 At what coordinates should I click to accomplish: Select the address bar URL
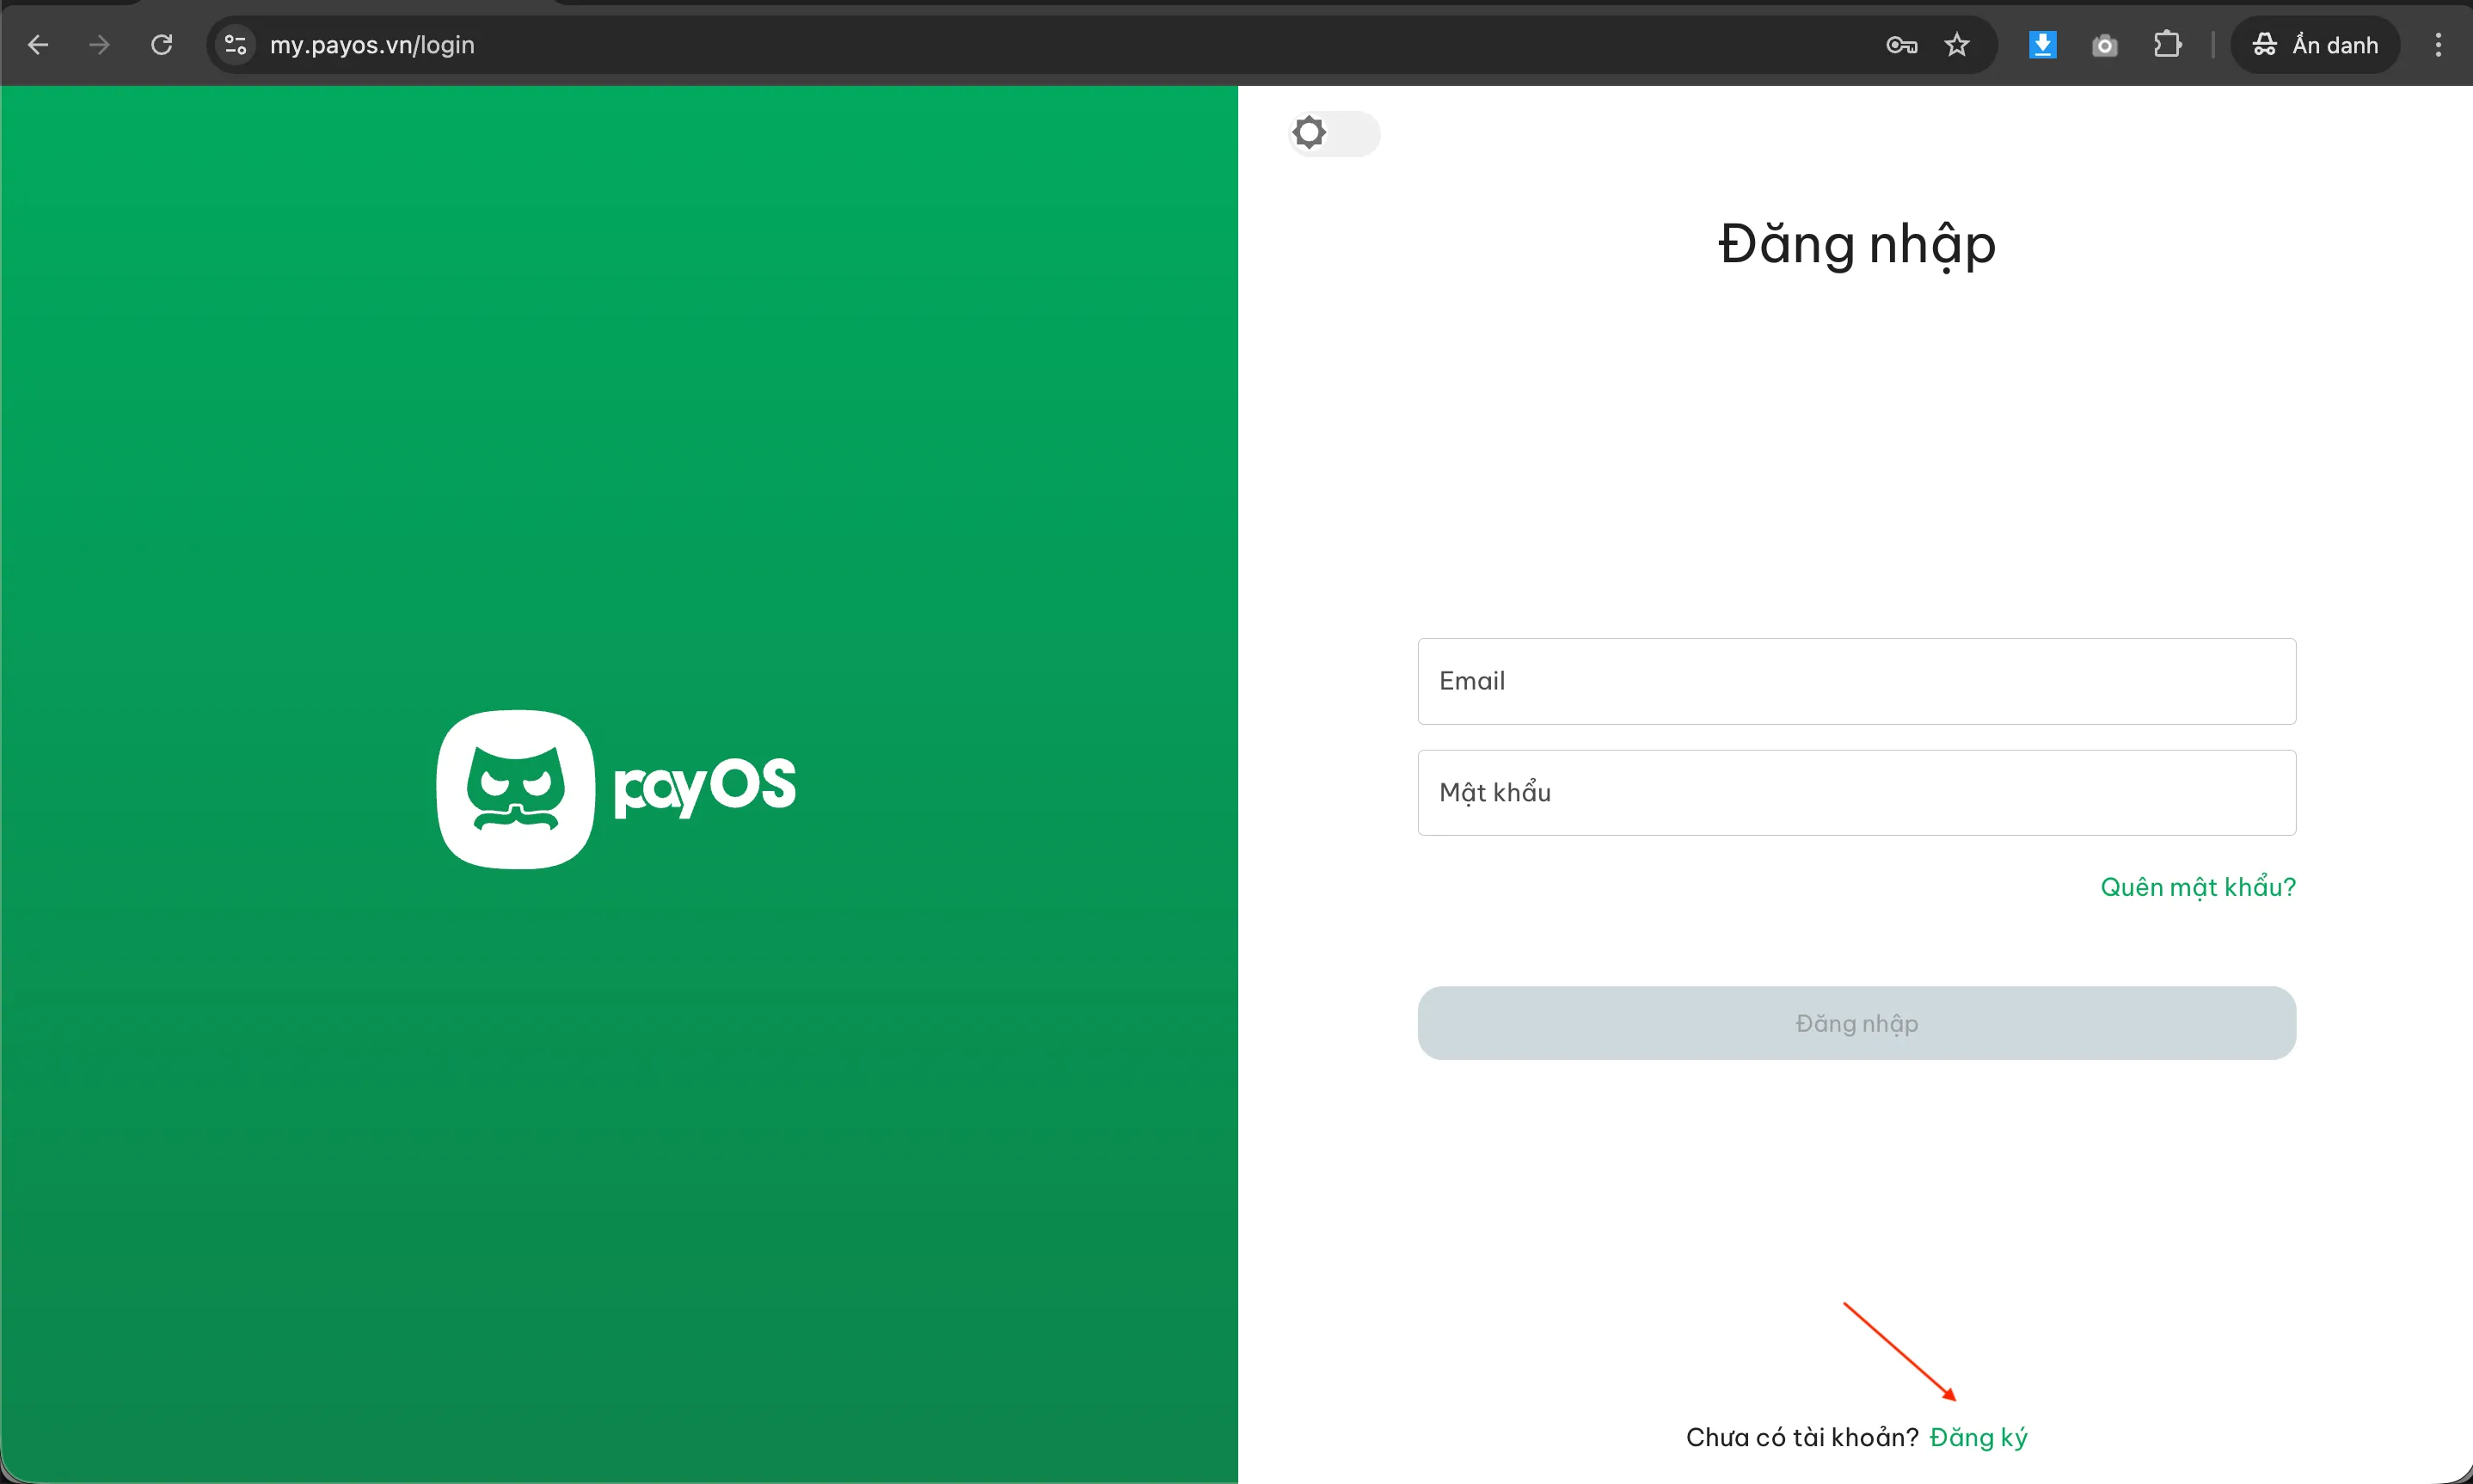[371, 44]
